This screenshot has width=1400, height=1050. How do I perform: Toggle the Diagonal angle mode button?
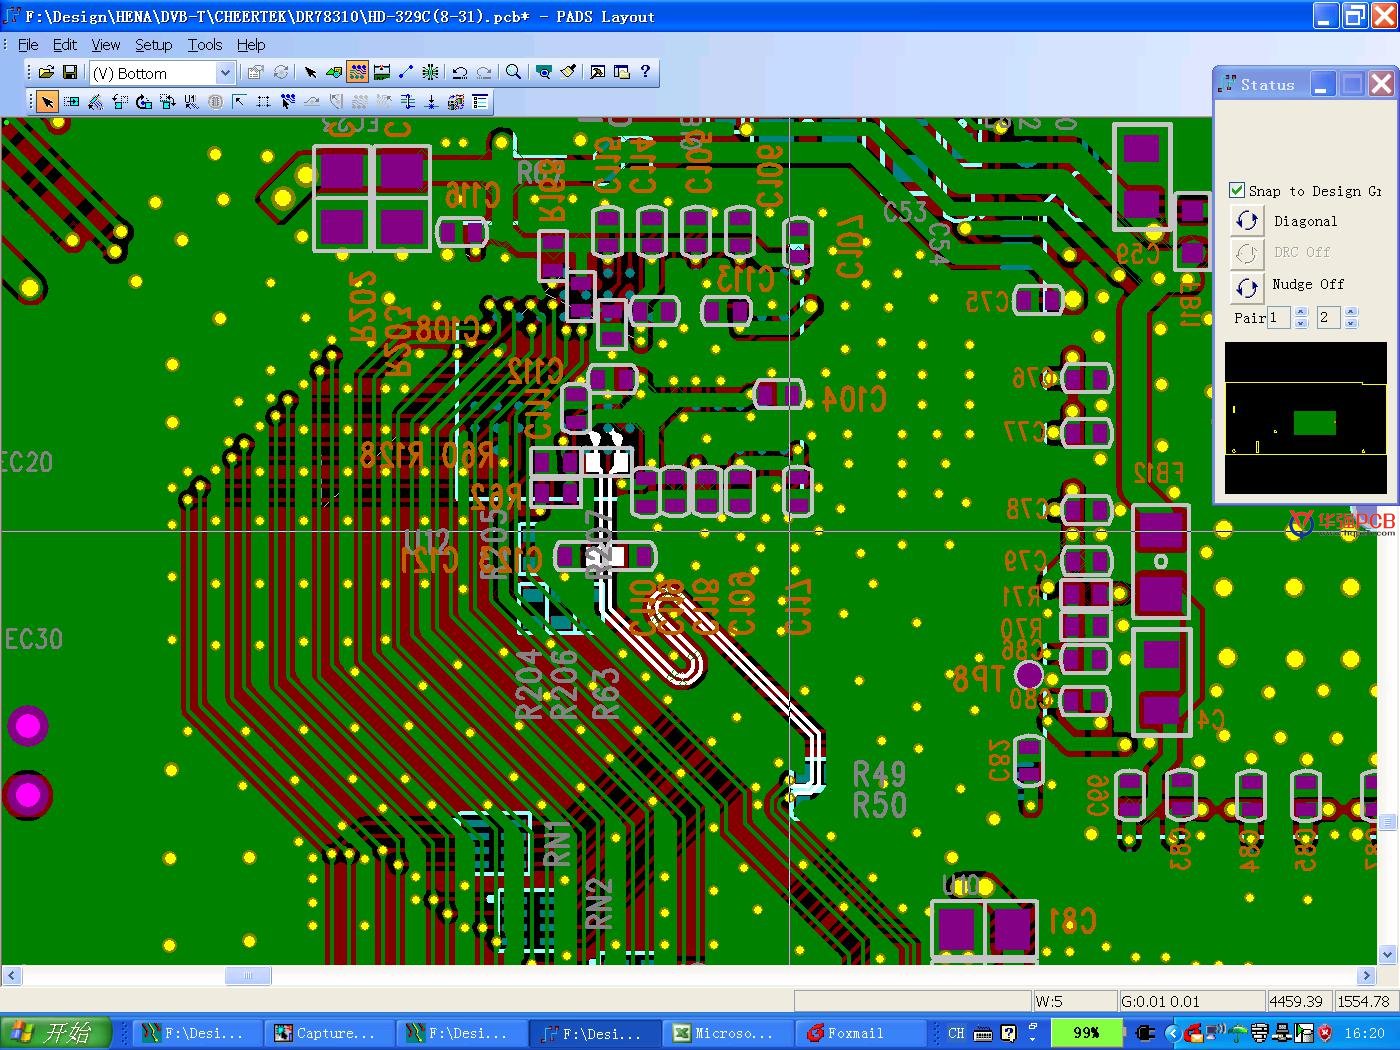pos(1246,221)
